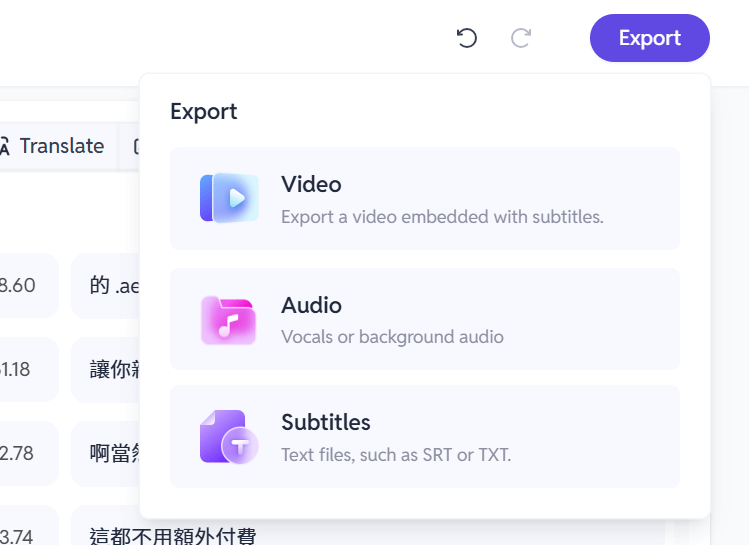Click the timestamp ending in 2.78
Viewport: 749px width, 545px height.
(17, 453)
